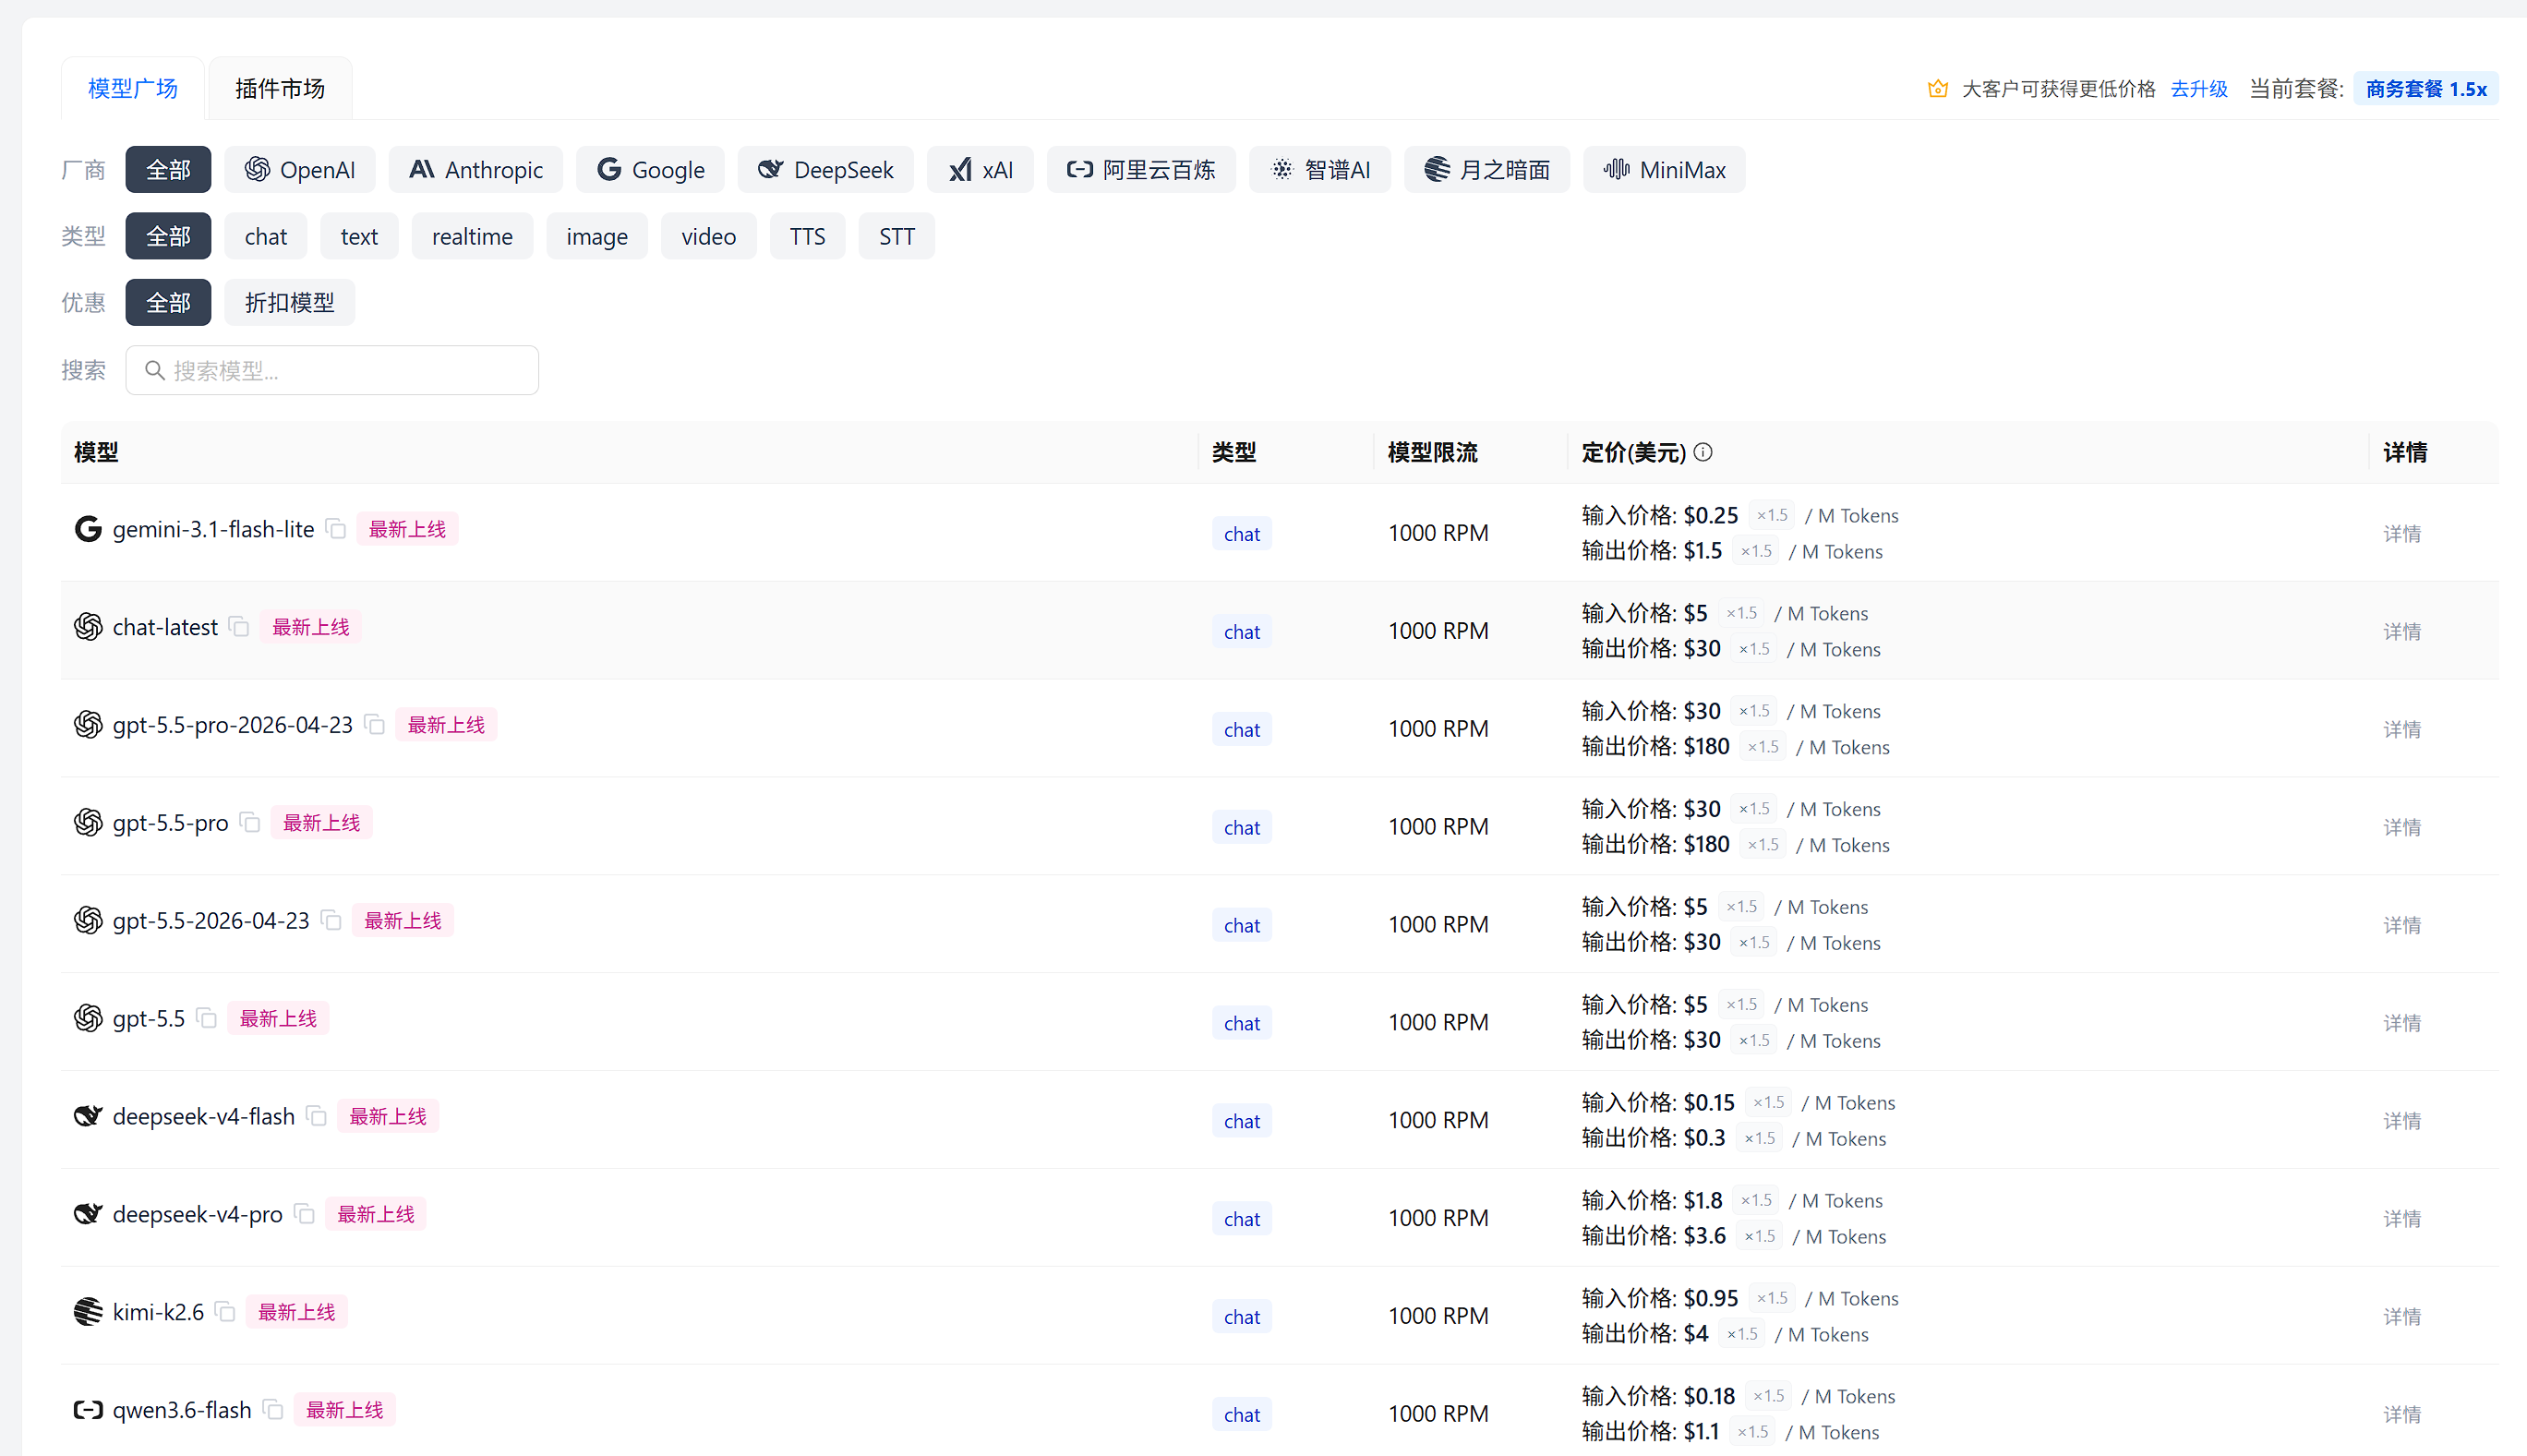Viewport: 2527px width, 1456px height.
Task: Select 全部 in the 厂商 filter row
Action: coord(168,170)
